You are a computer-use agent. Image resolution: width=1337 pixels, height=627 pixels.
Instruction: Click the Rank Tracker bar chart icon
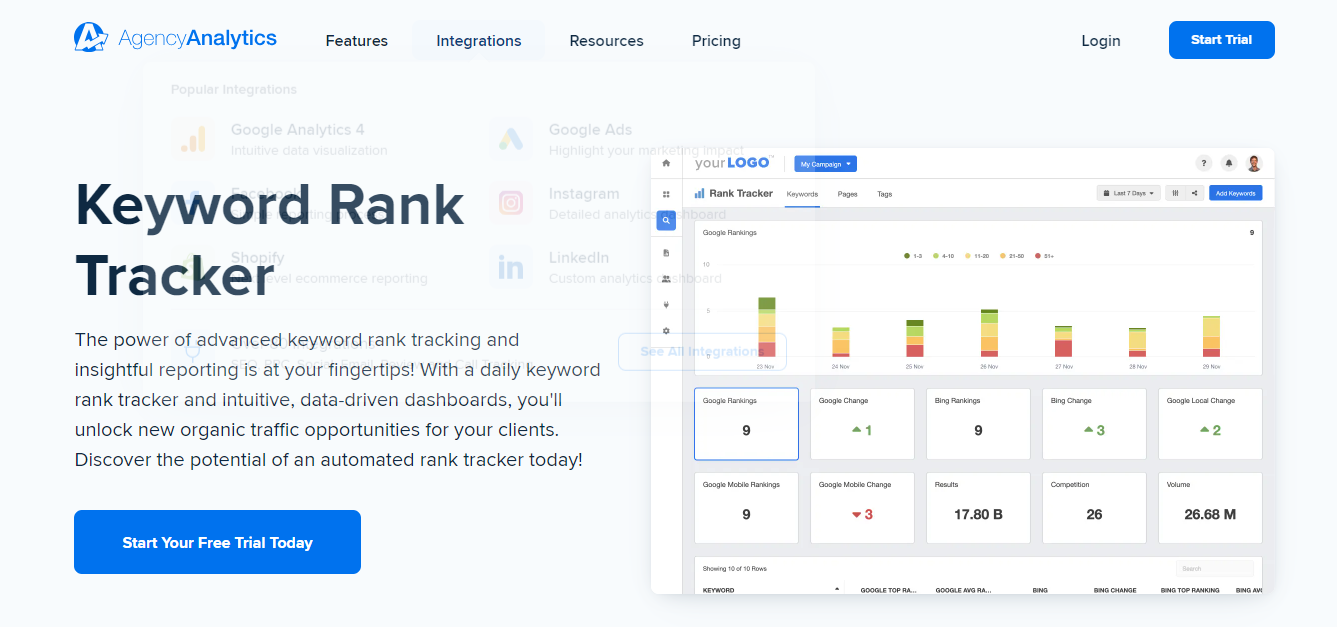tap(700, 193)
